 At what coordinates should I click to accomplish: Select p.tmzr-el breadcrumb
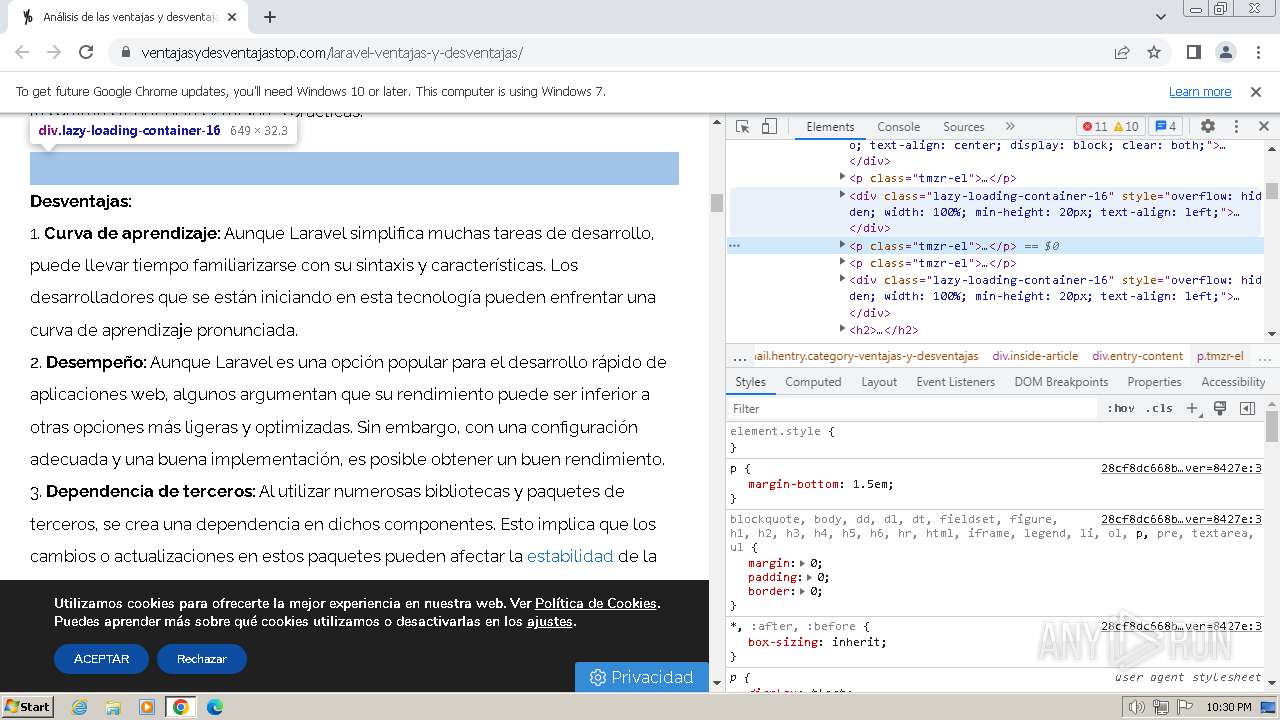1220,356
